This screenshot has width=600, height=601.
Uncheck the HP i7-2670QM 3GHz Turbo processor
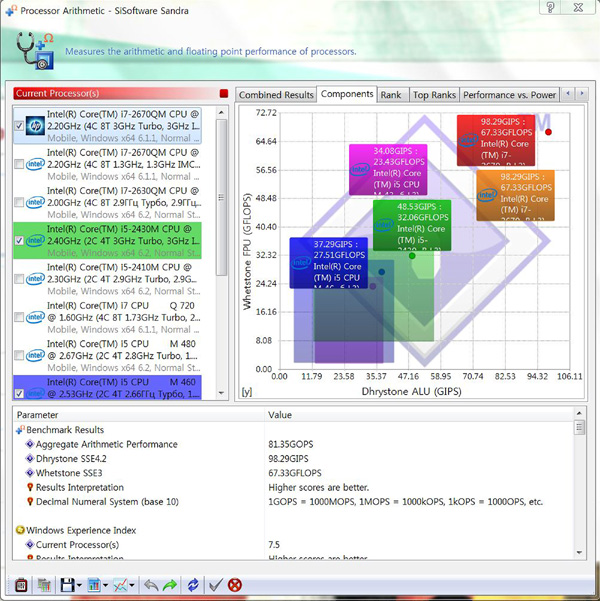click(19, 126)
